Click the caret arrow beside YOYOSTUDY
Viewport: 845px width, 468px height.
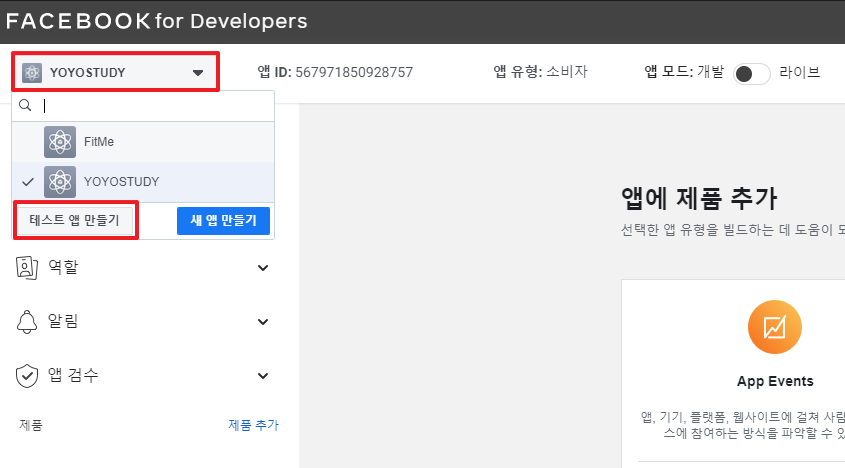tap(198, 72)
